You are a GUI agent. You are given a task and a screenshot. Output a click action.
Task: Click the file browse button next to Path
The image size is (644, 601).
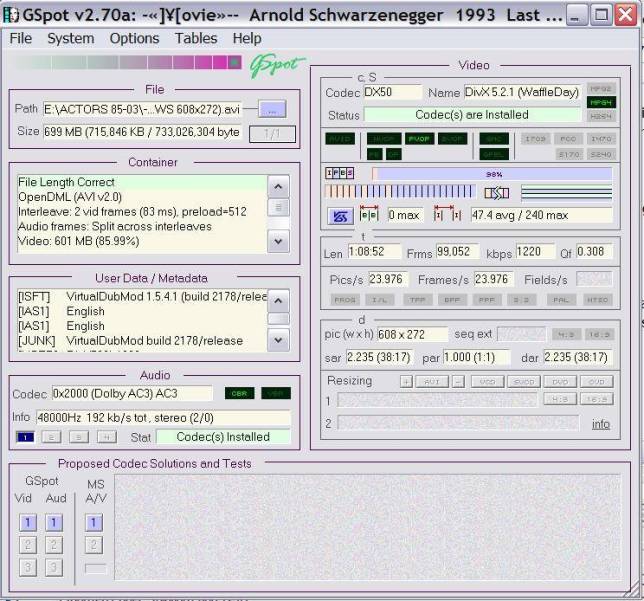coord(272,109)
